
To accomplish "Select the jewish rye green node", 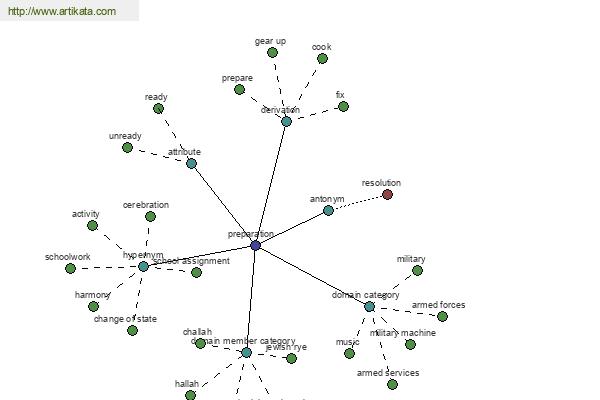I will click(x=291, y=358).
